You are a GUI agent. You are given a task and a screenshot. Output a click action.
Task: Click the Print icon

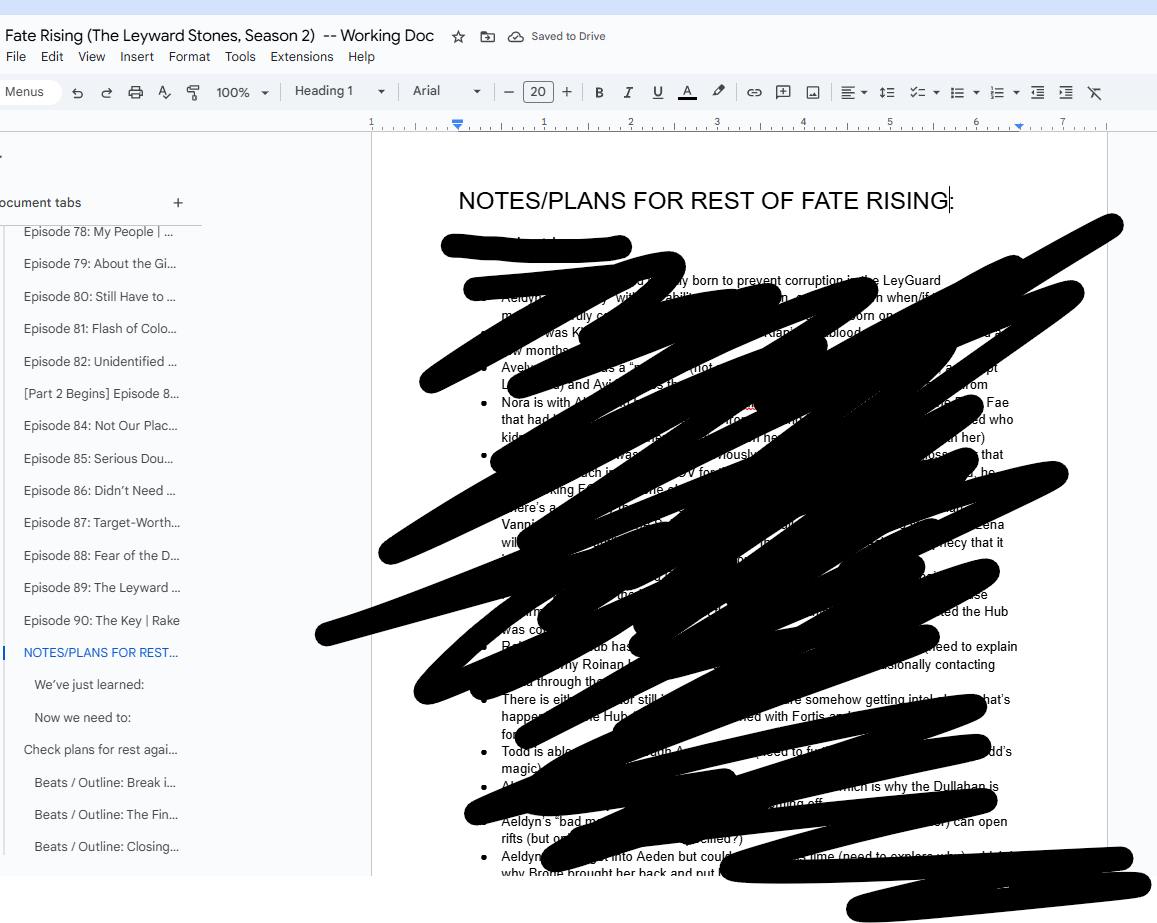coord(135,92)
